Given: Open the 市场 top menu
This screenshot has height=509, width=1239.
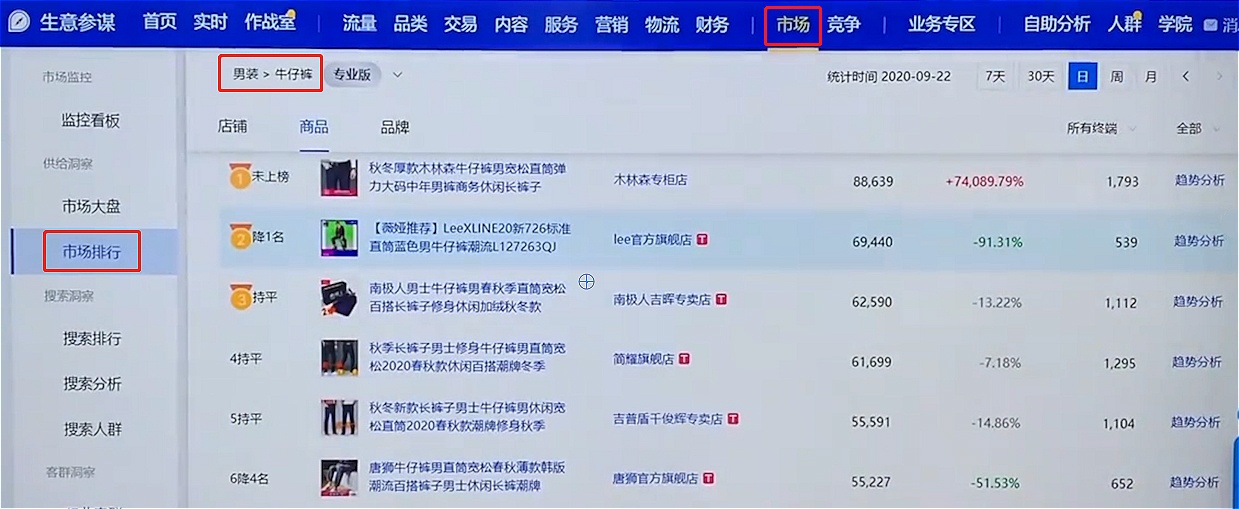Looking at the screenshot, I should click(792, 24).
